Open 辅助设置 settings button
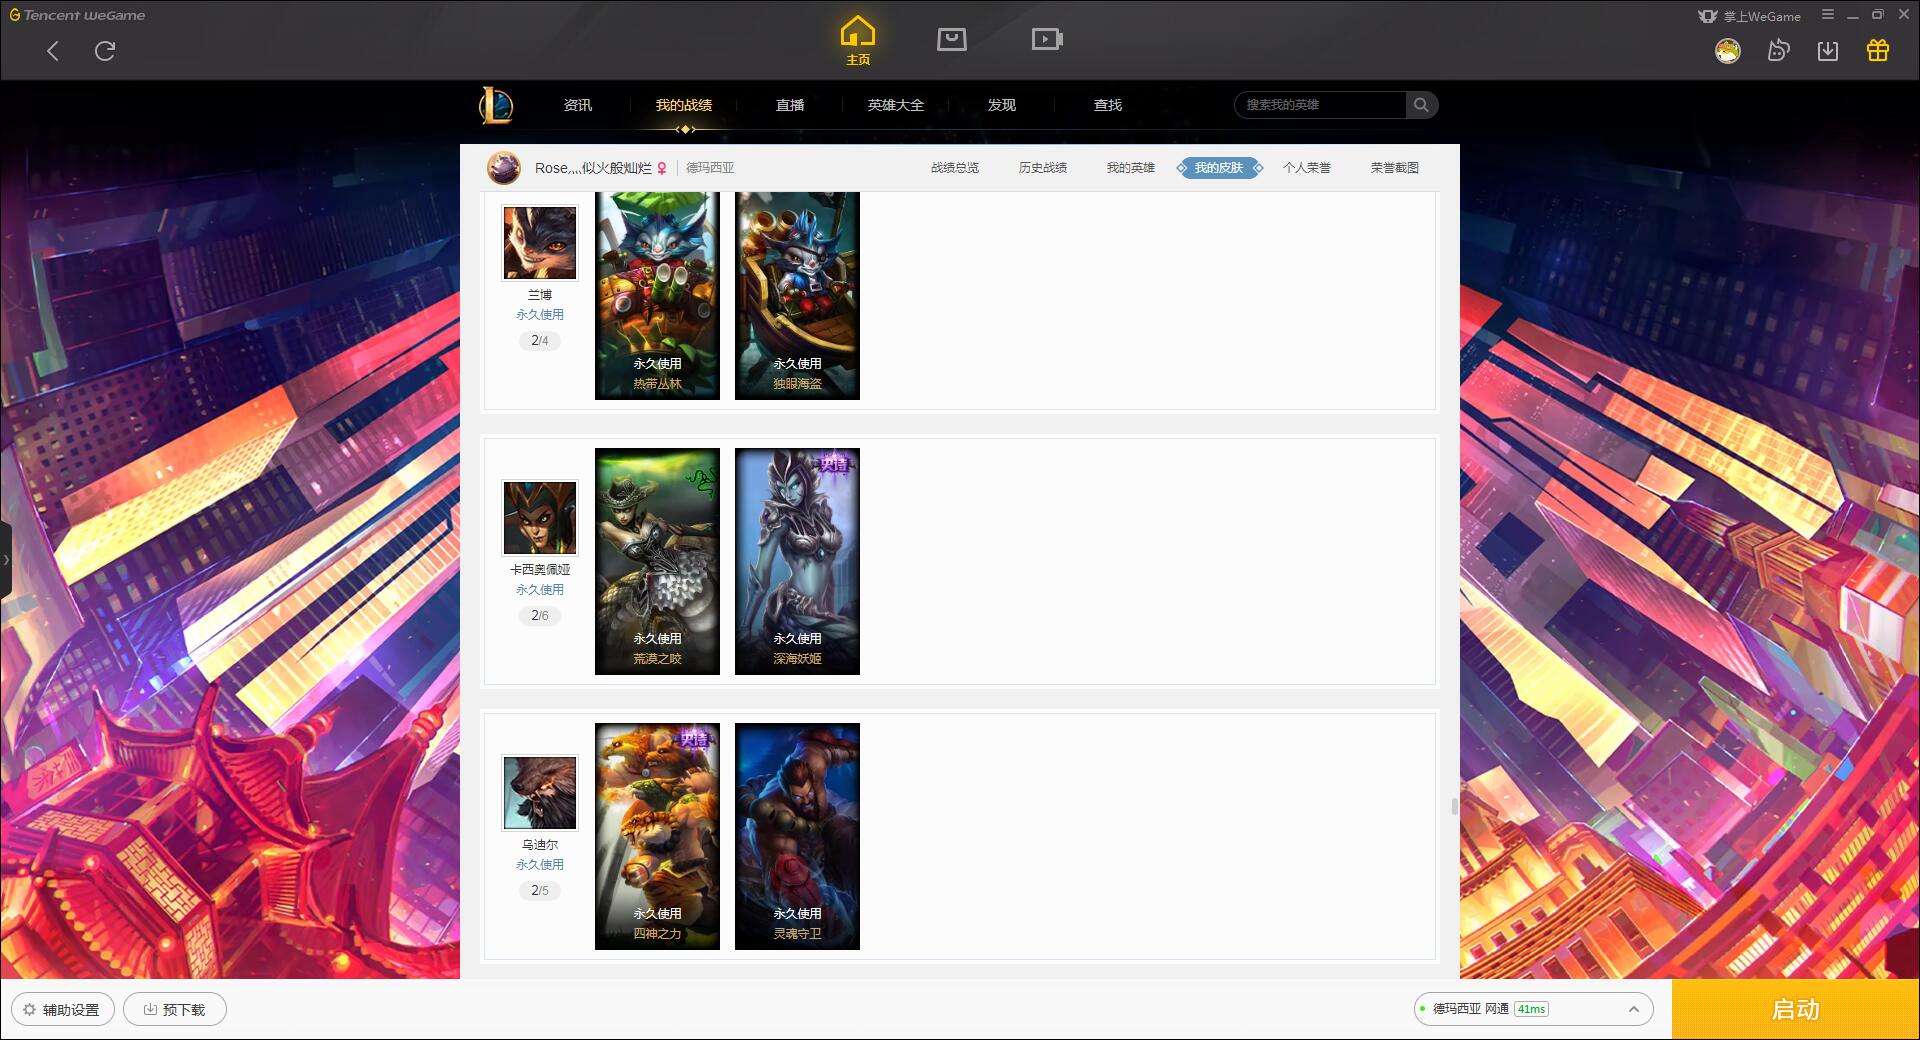 (x=62, y=1009)
